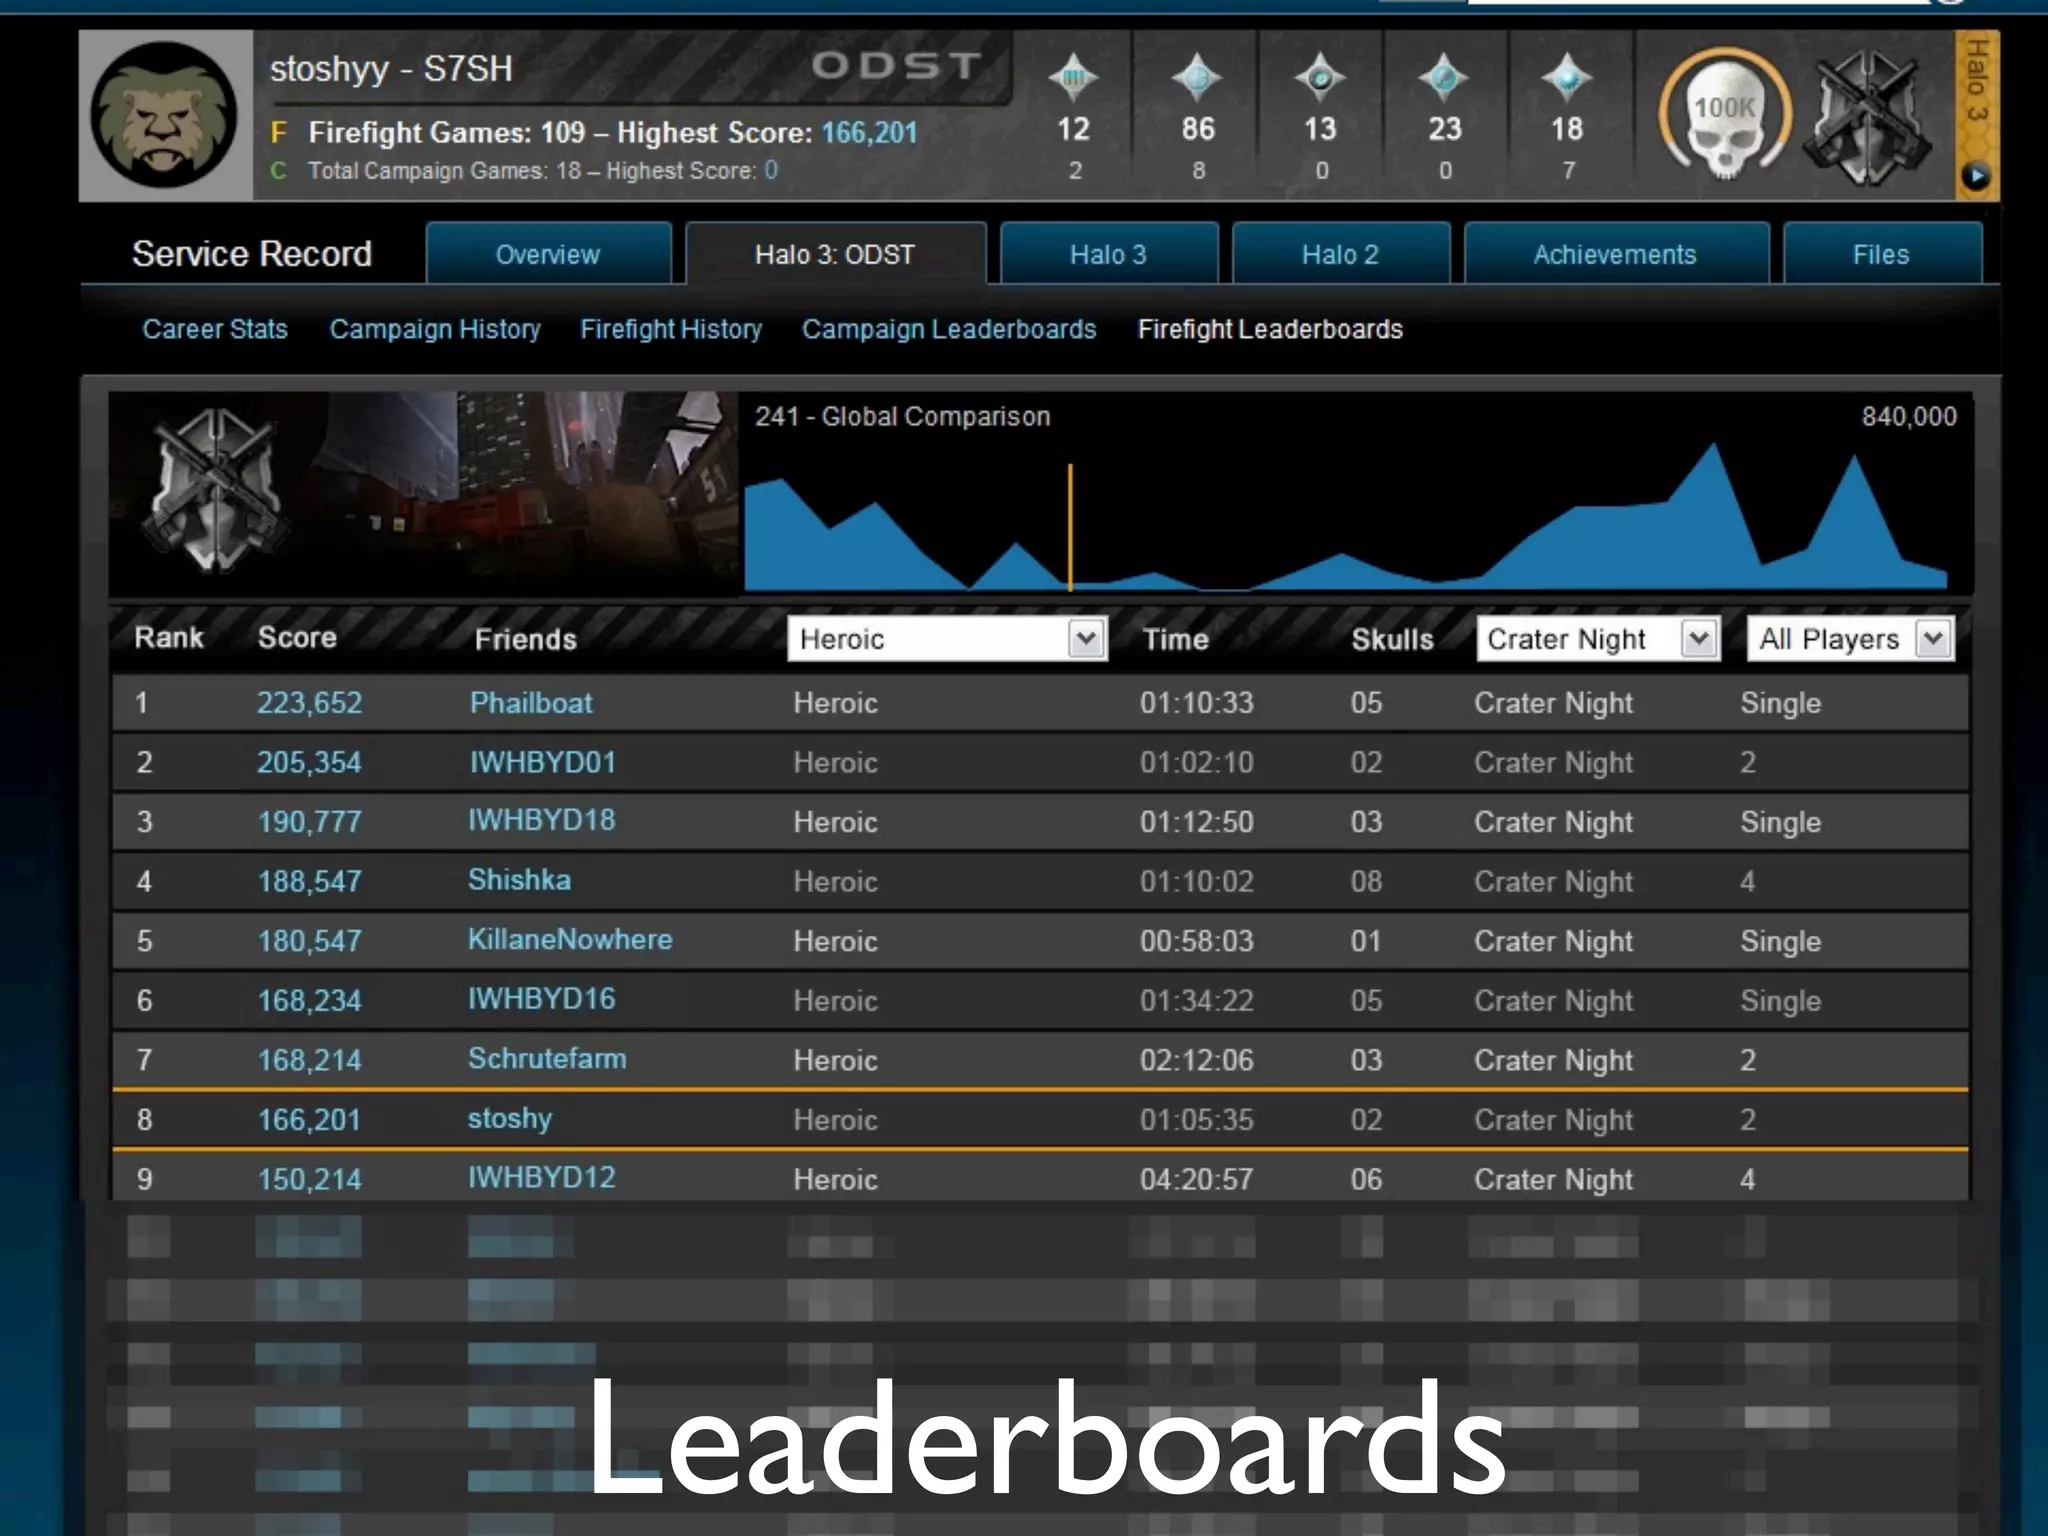The image size is (2048, 1536).
Task: Click the 100K skull badge
Action: (1724, 115)
